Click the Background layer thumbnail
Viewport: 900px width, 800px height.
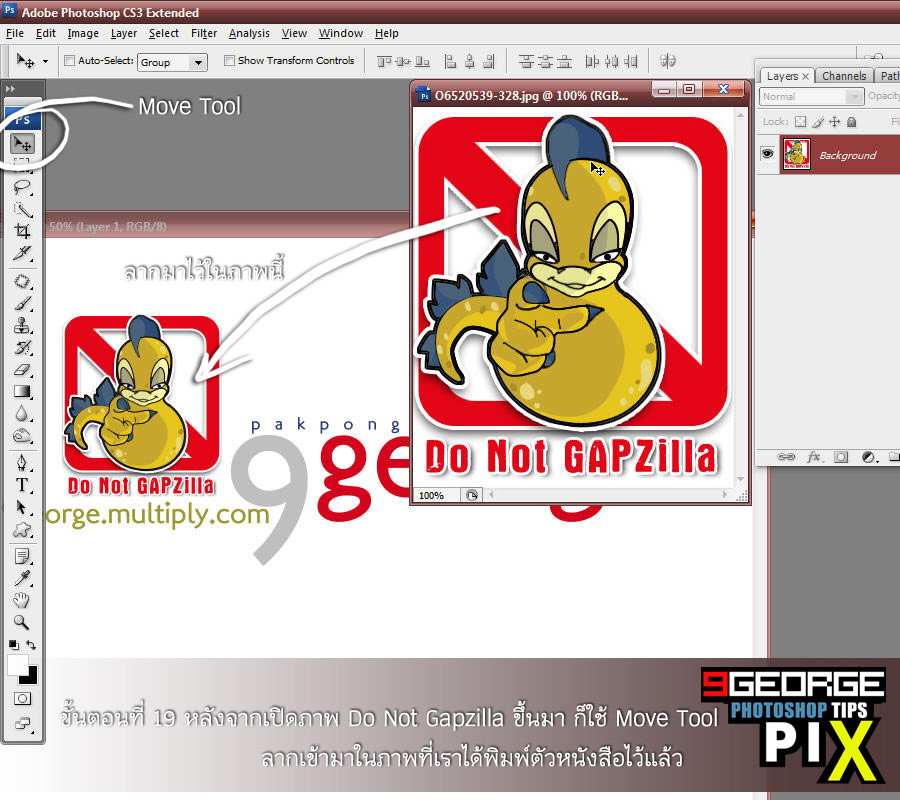coord(797,154)
